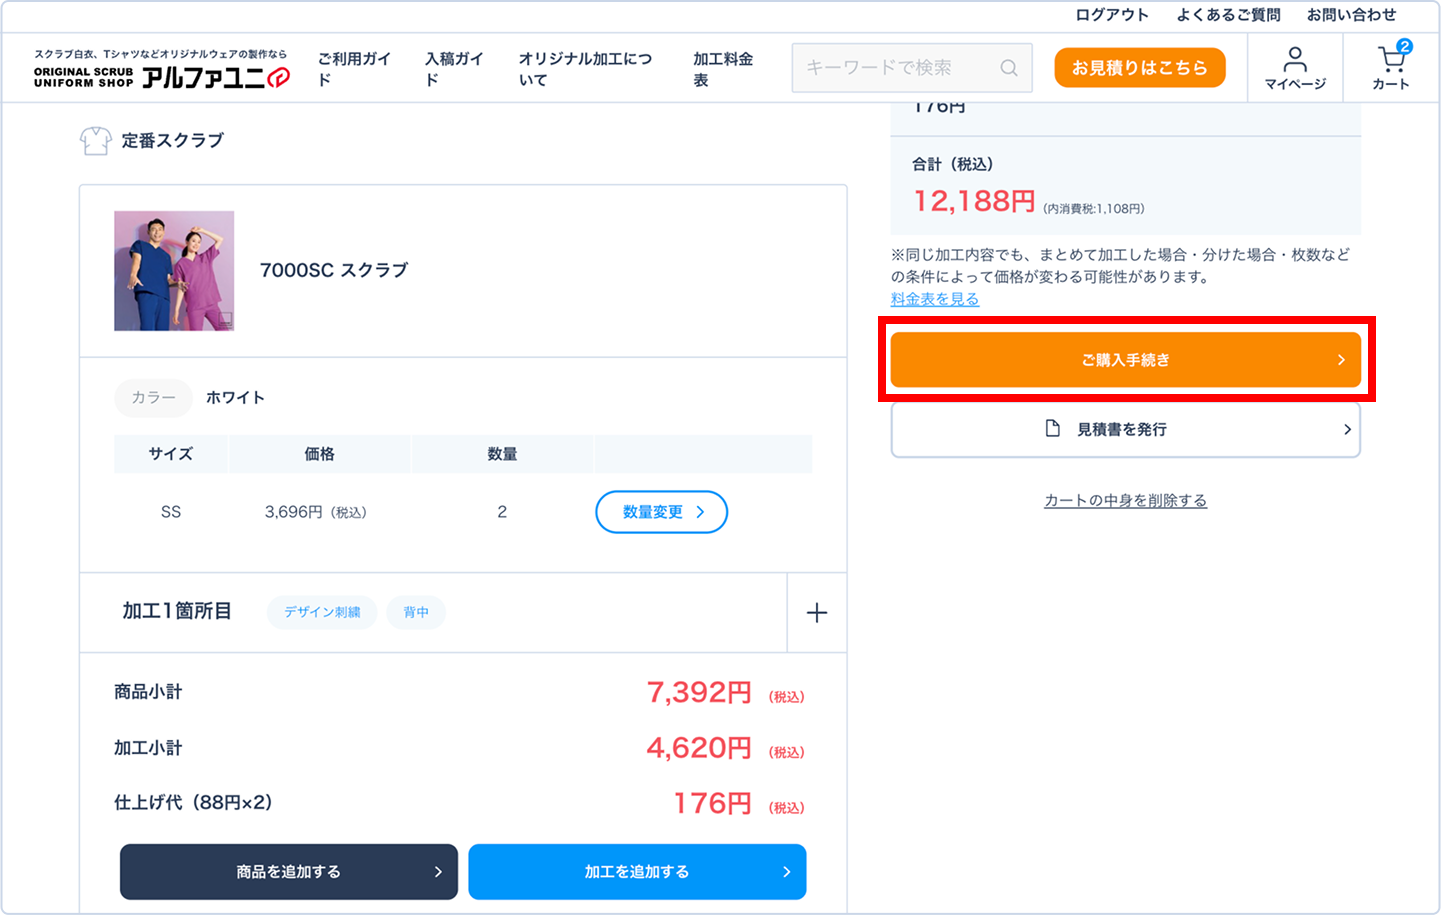Click カートの中身を削除する link
The image size is (1441, 915).
tap(1125, 500)
